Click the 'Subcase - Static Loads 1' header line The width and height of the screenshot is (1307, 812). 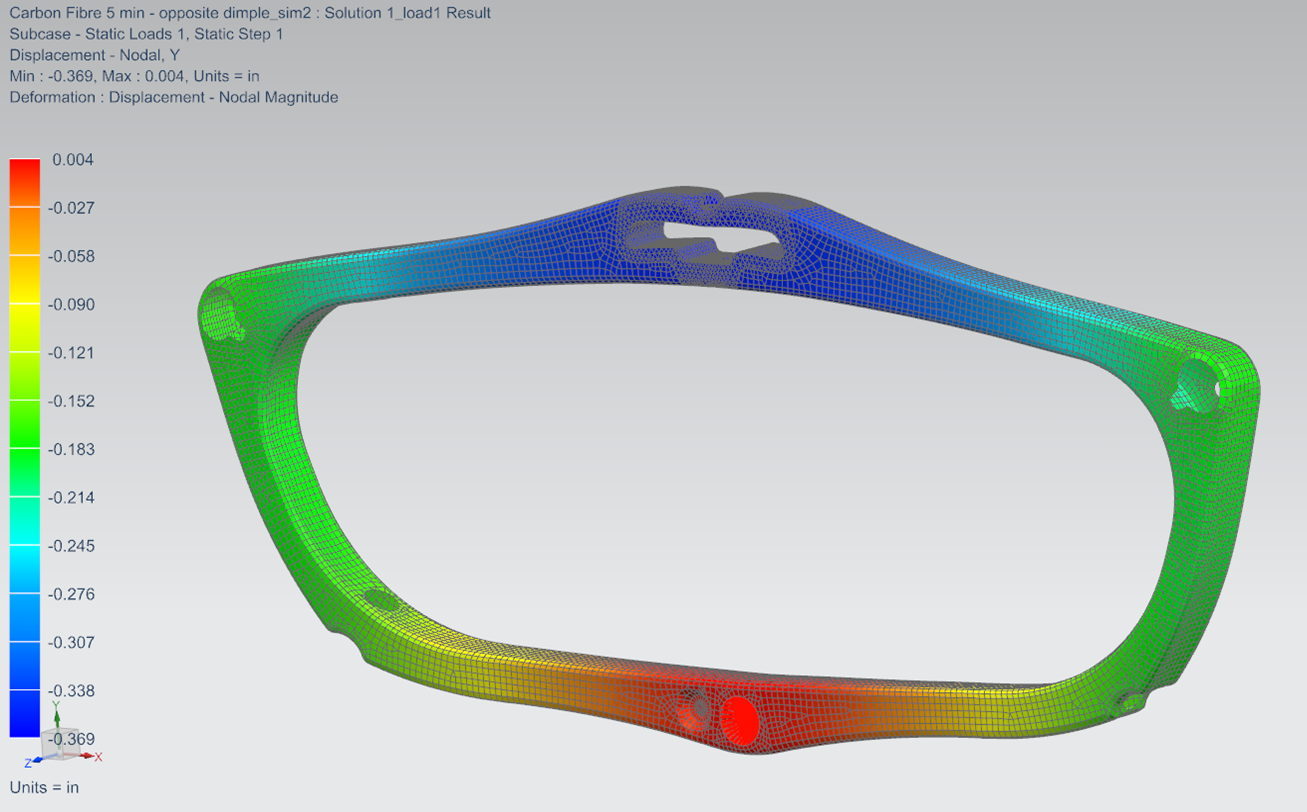pyautogui.click(x=132, y=34)
